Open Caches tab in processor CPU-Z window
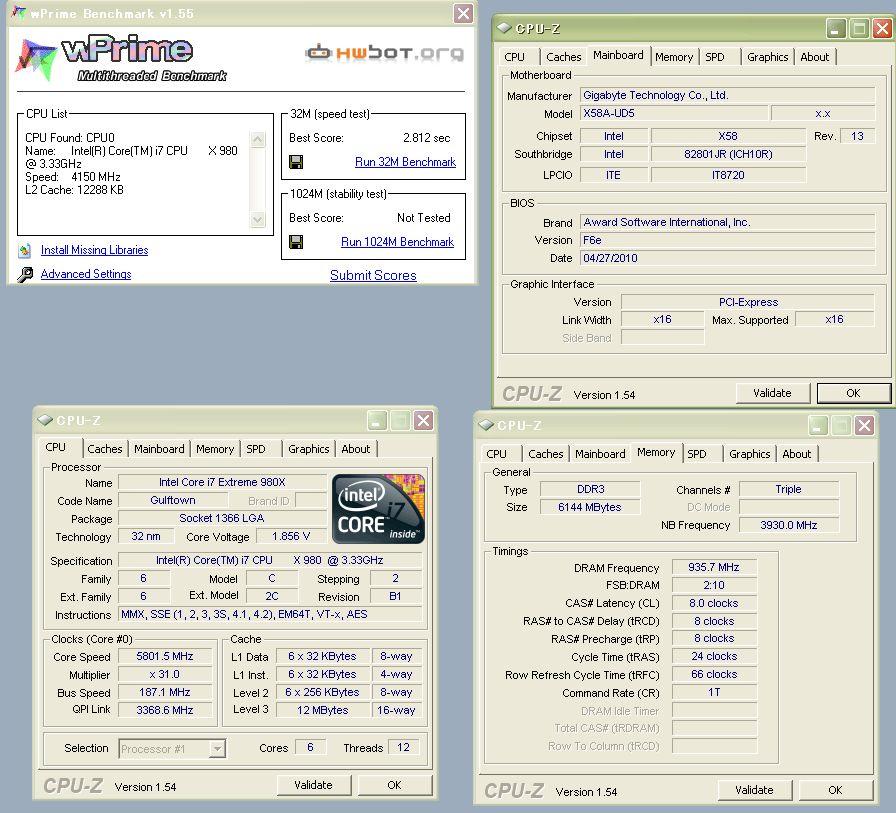The width and height of the screenshot is (896, 813). pyautogui.click(x=105, y=448)
